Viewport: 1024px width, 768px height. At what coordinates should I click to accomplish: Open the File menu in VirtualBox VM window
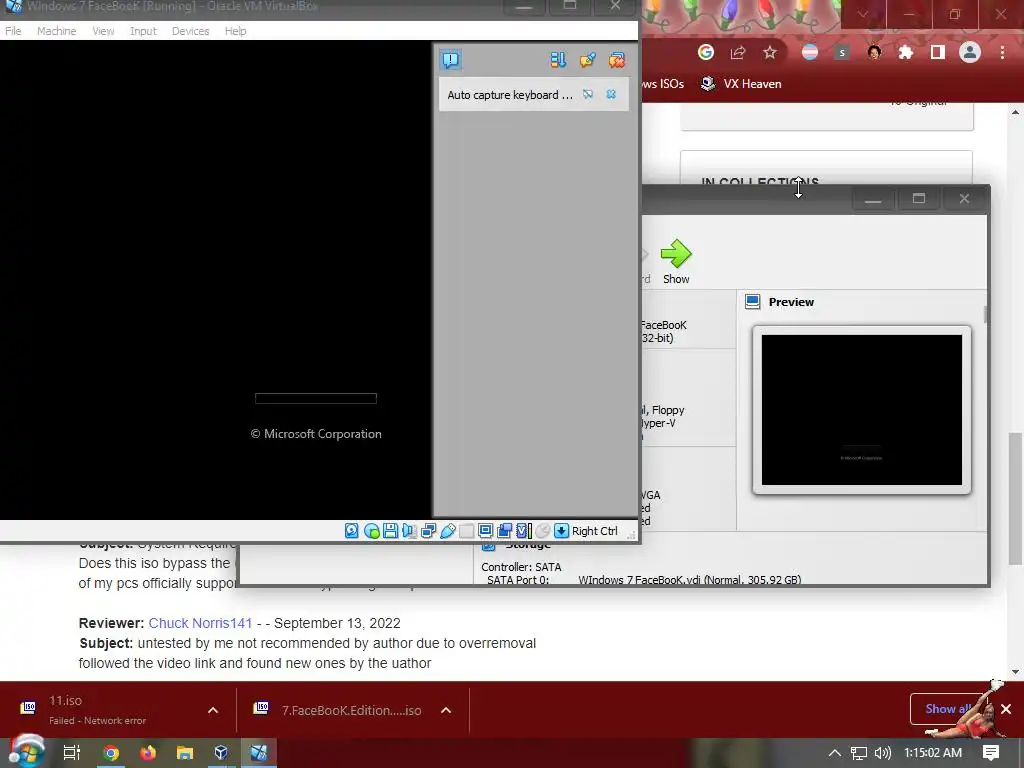[13, 31]
